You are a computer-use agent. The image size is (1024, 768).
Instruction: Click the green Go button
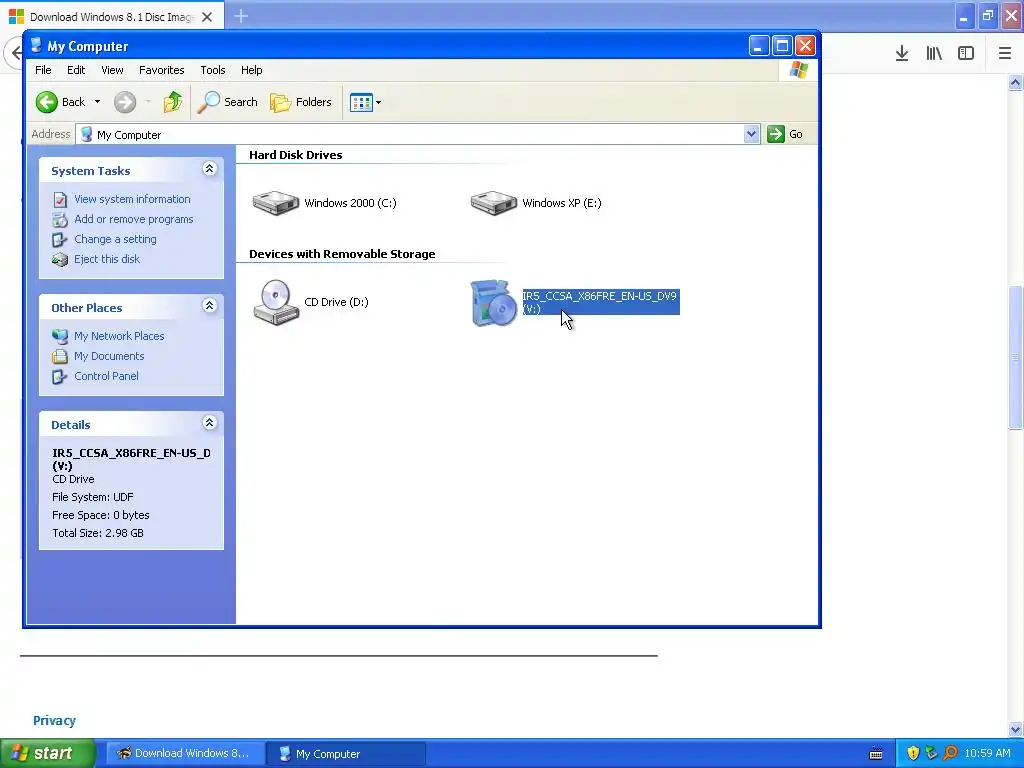tap(785, 134)
